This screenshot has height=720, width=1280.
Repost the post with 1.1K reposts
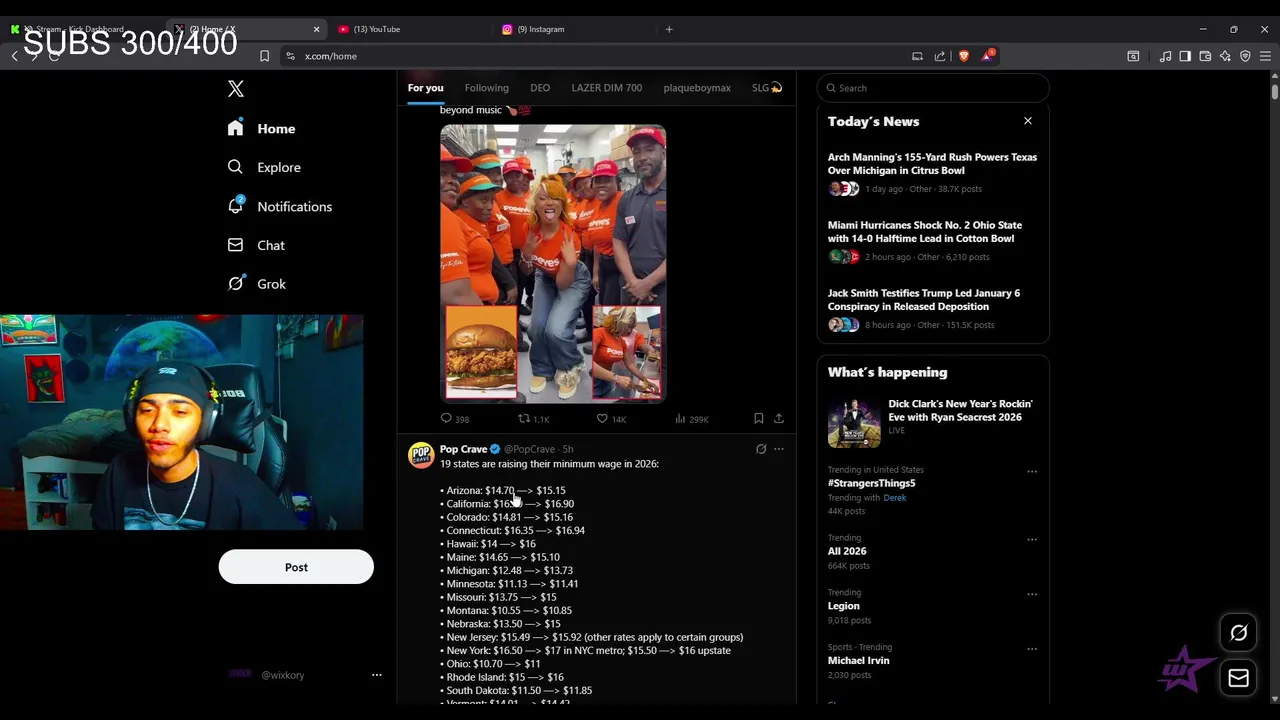(x=533, y=419)
